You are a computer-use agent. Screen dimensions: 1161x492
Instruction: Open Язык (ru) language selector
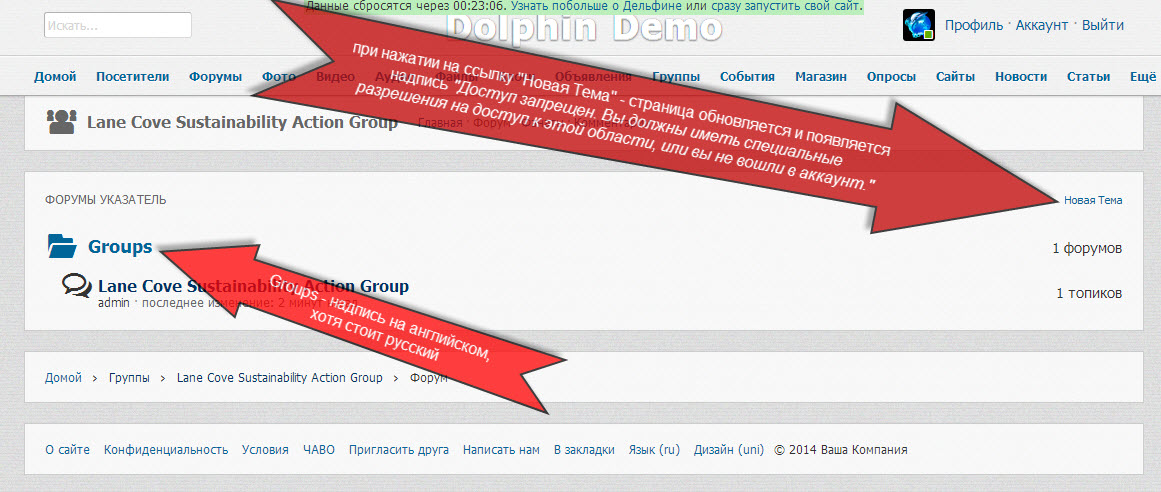pos(654,450)
